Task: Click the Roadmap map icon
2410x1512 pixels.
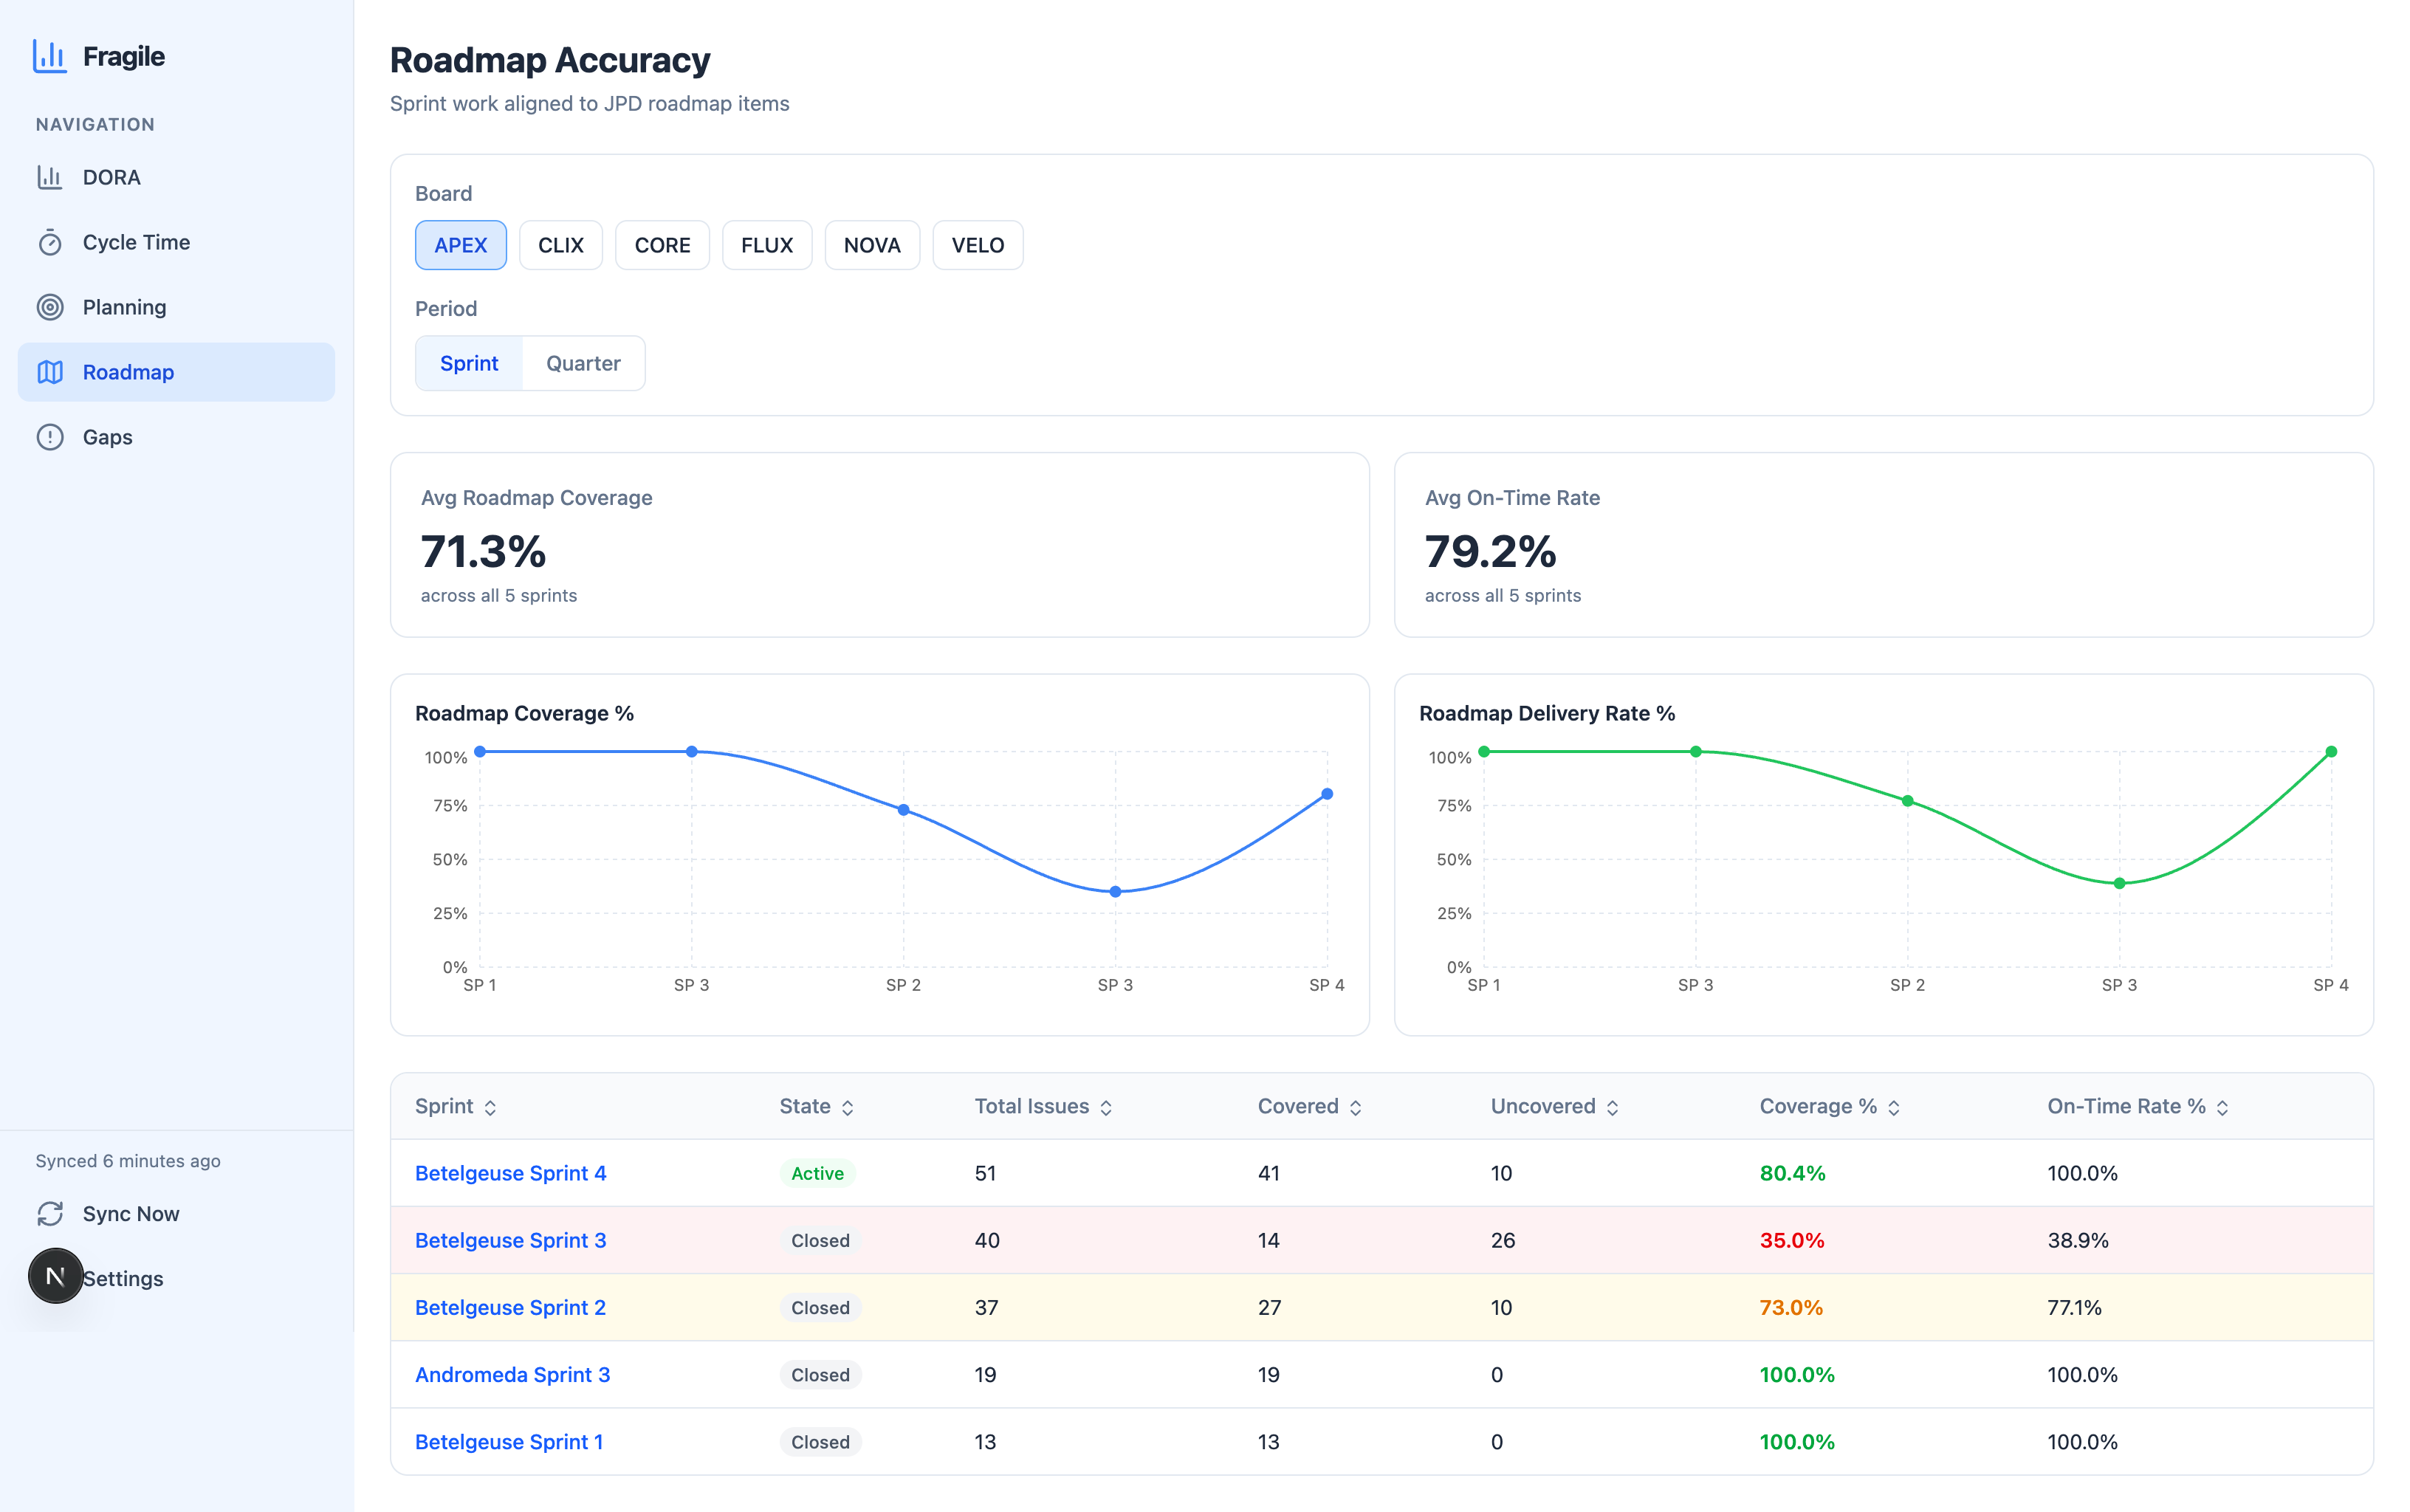Action: 50,372
